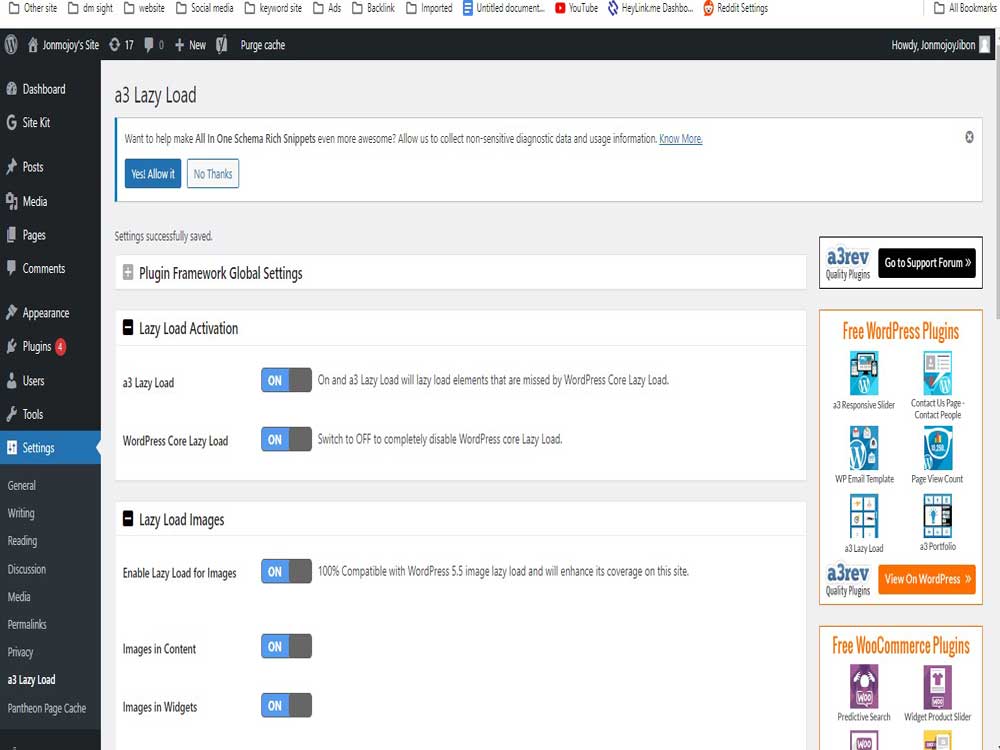The height and width of the screenshot is (750, 1000).
Task: Open the Jonmojoy's Site menu
Action: pyautogui.click(x=63, y=45)
